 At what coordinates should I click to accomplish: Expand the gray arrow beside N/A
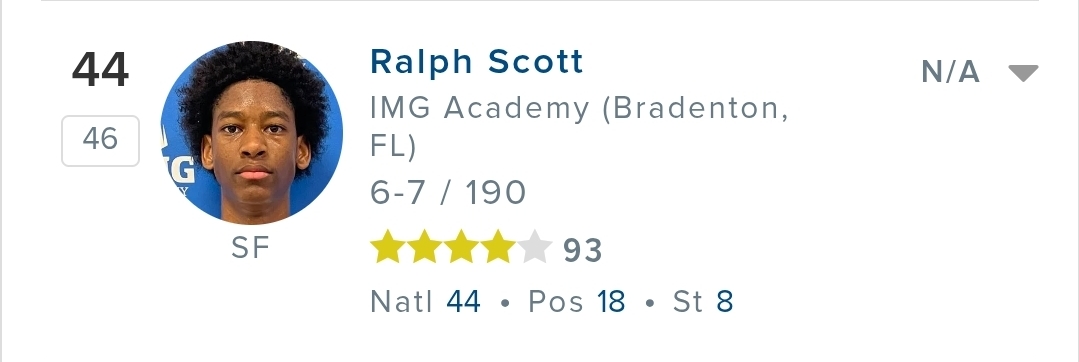click(x=1023, y=72)
